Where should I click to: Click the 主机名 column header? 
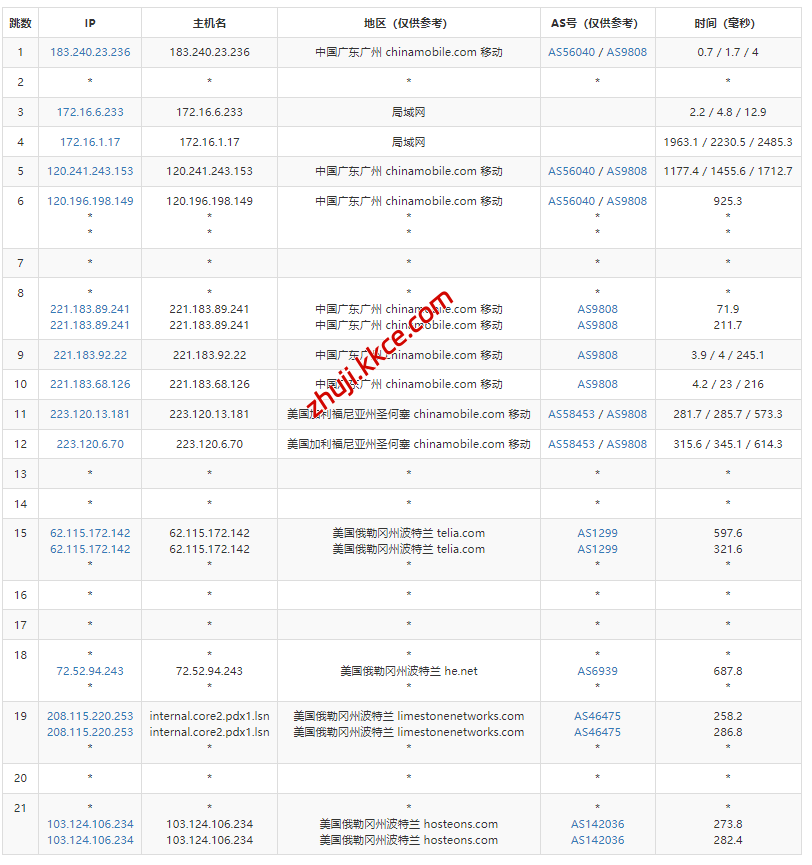coord(209,23)
